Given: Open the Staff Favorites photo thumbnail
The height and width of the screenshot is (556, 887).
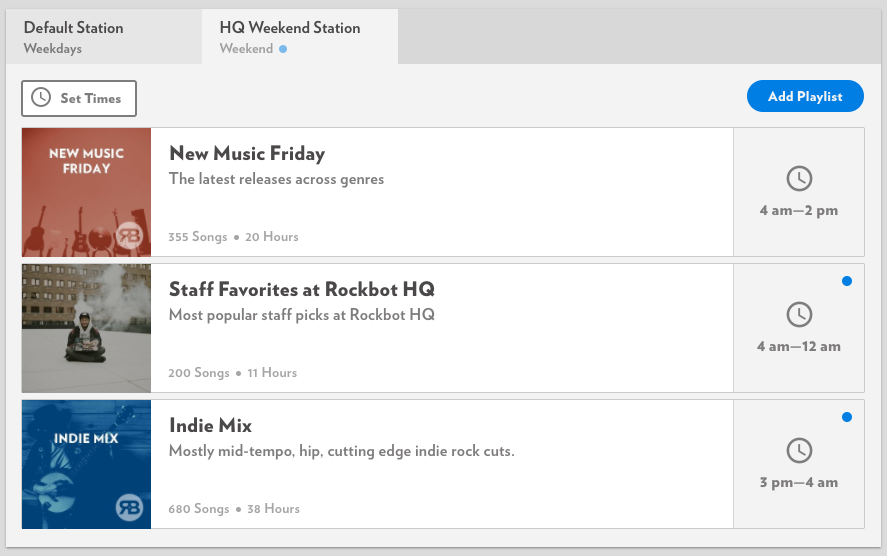Looking at the screenshot, I should pos(87,328).
